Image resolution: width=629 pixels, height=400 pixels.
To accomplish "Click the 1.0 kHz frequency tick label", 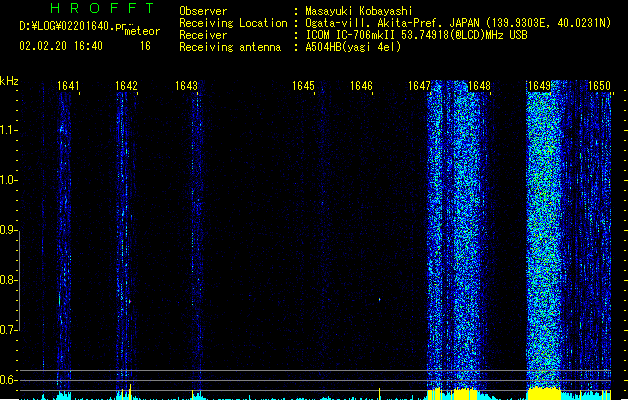I will (x=8, y=180).
